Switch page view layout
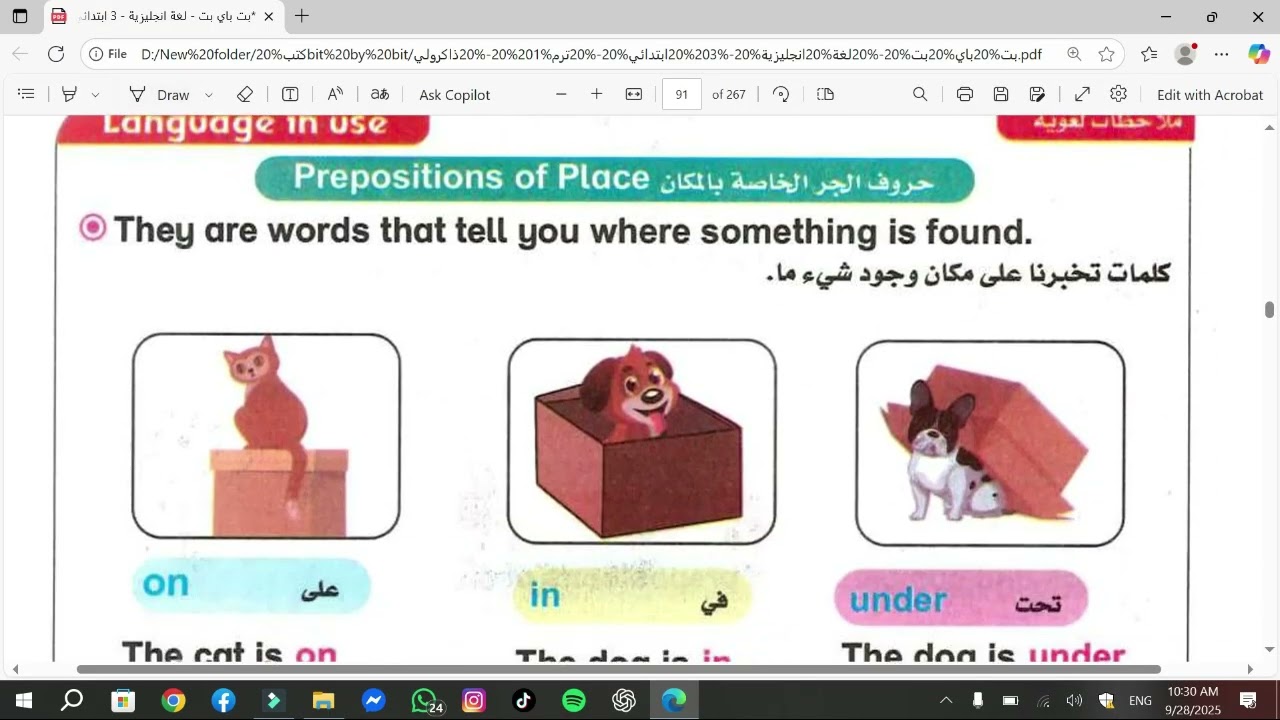This screenshot has width=1280, height=720. (825, 94)
